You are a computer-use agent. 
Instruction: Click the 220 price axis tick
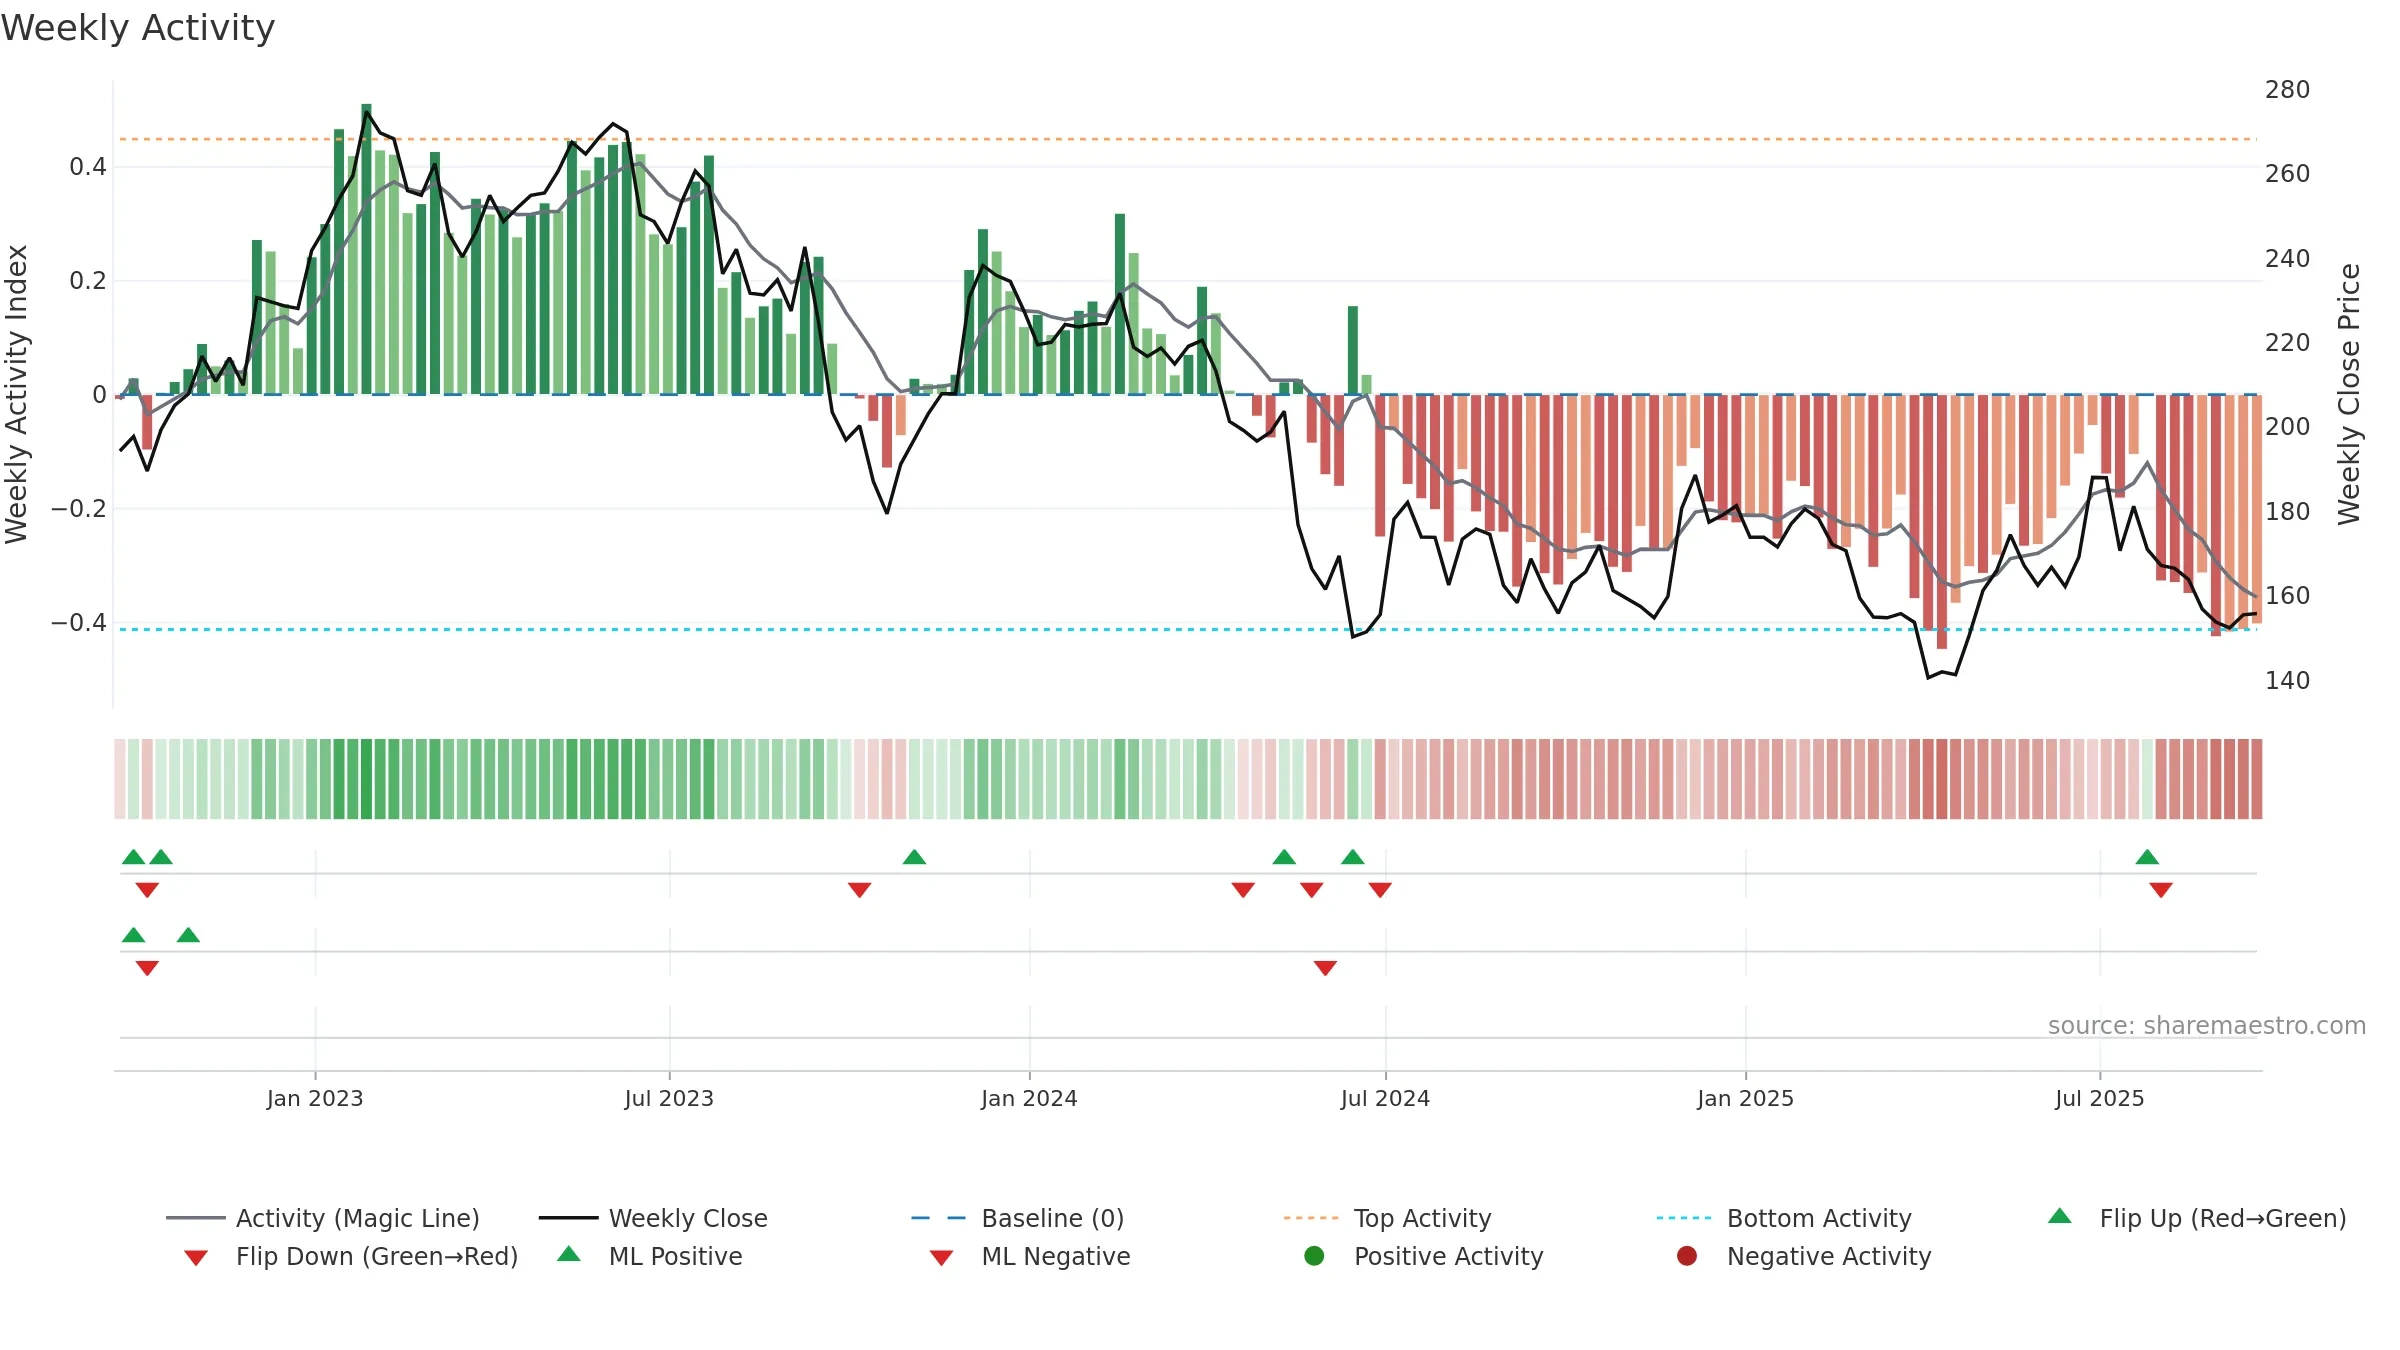point(2288,343)
